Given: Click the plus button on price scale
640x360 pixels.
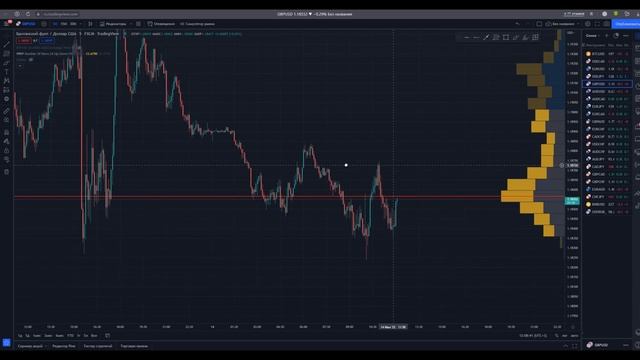Looking at the screenshot, I should click(x=562, y=165).
